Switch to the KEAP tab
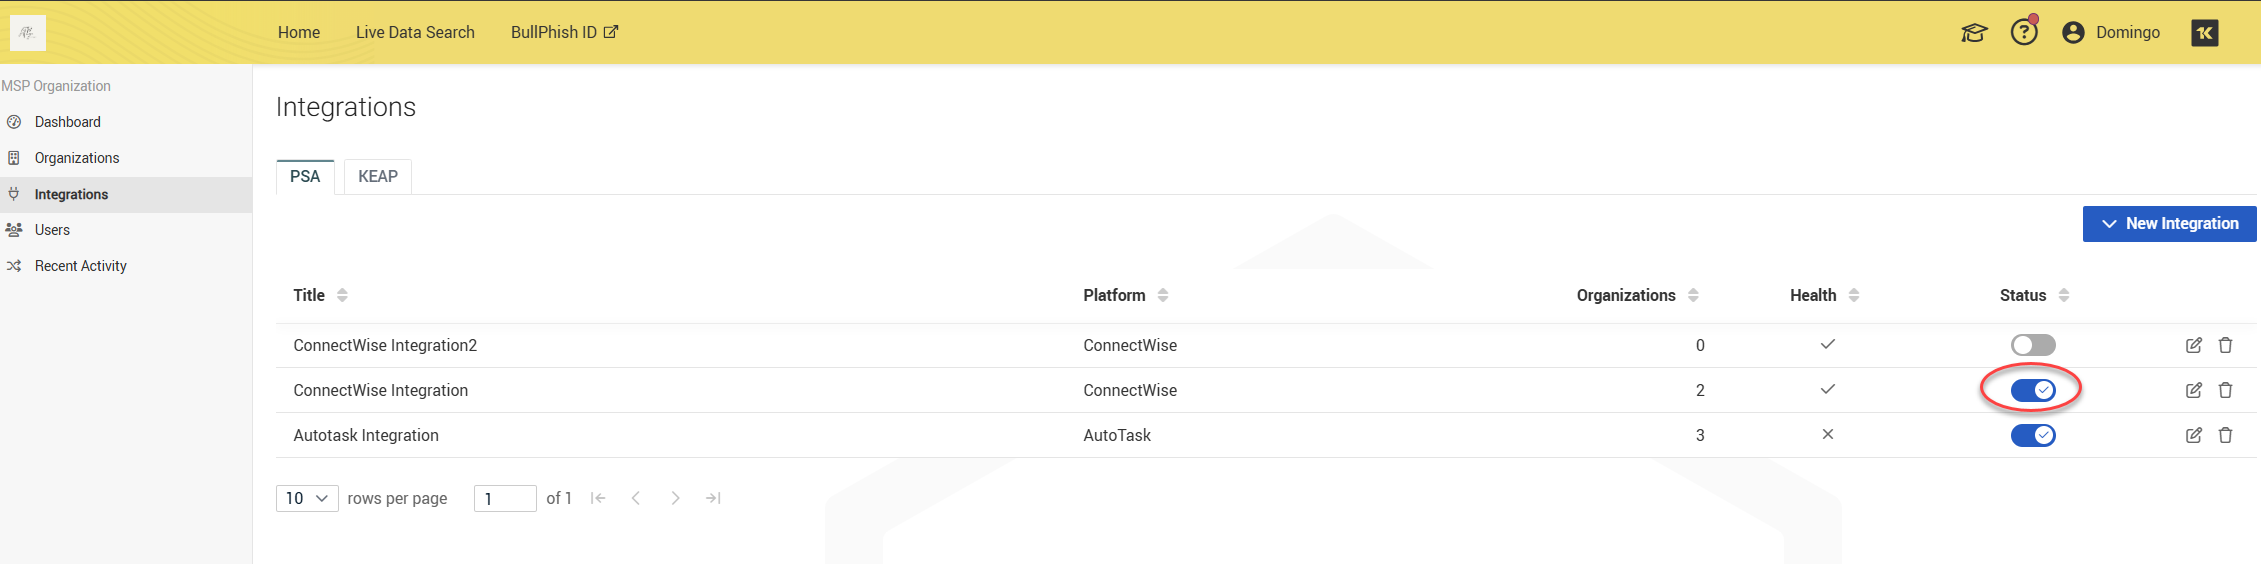The image size is (2261, 564). coord(378,176)
